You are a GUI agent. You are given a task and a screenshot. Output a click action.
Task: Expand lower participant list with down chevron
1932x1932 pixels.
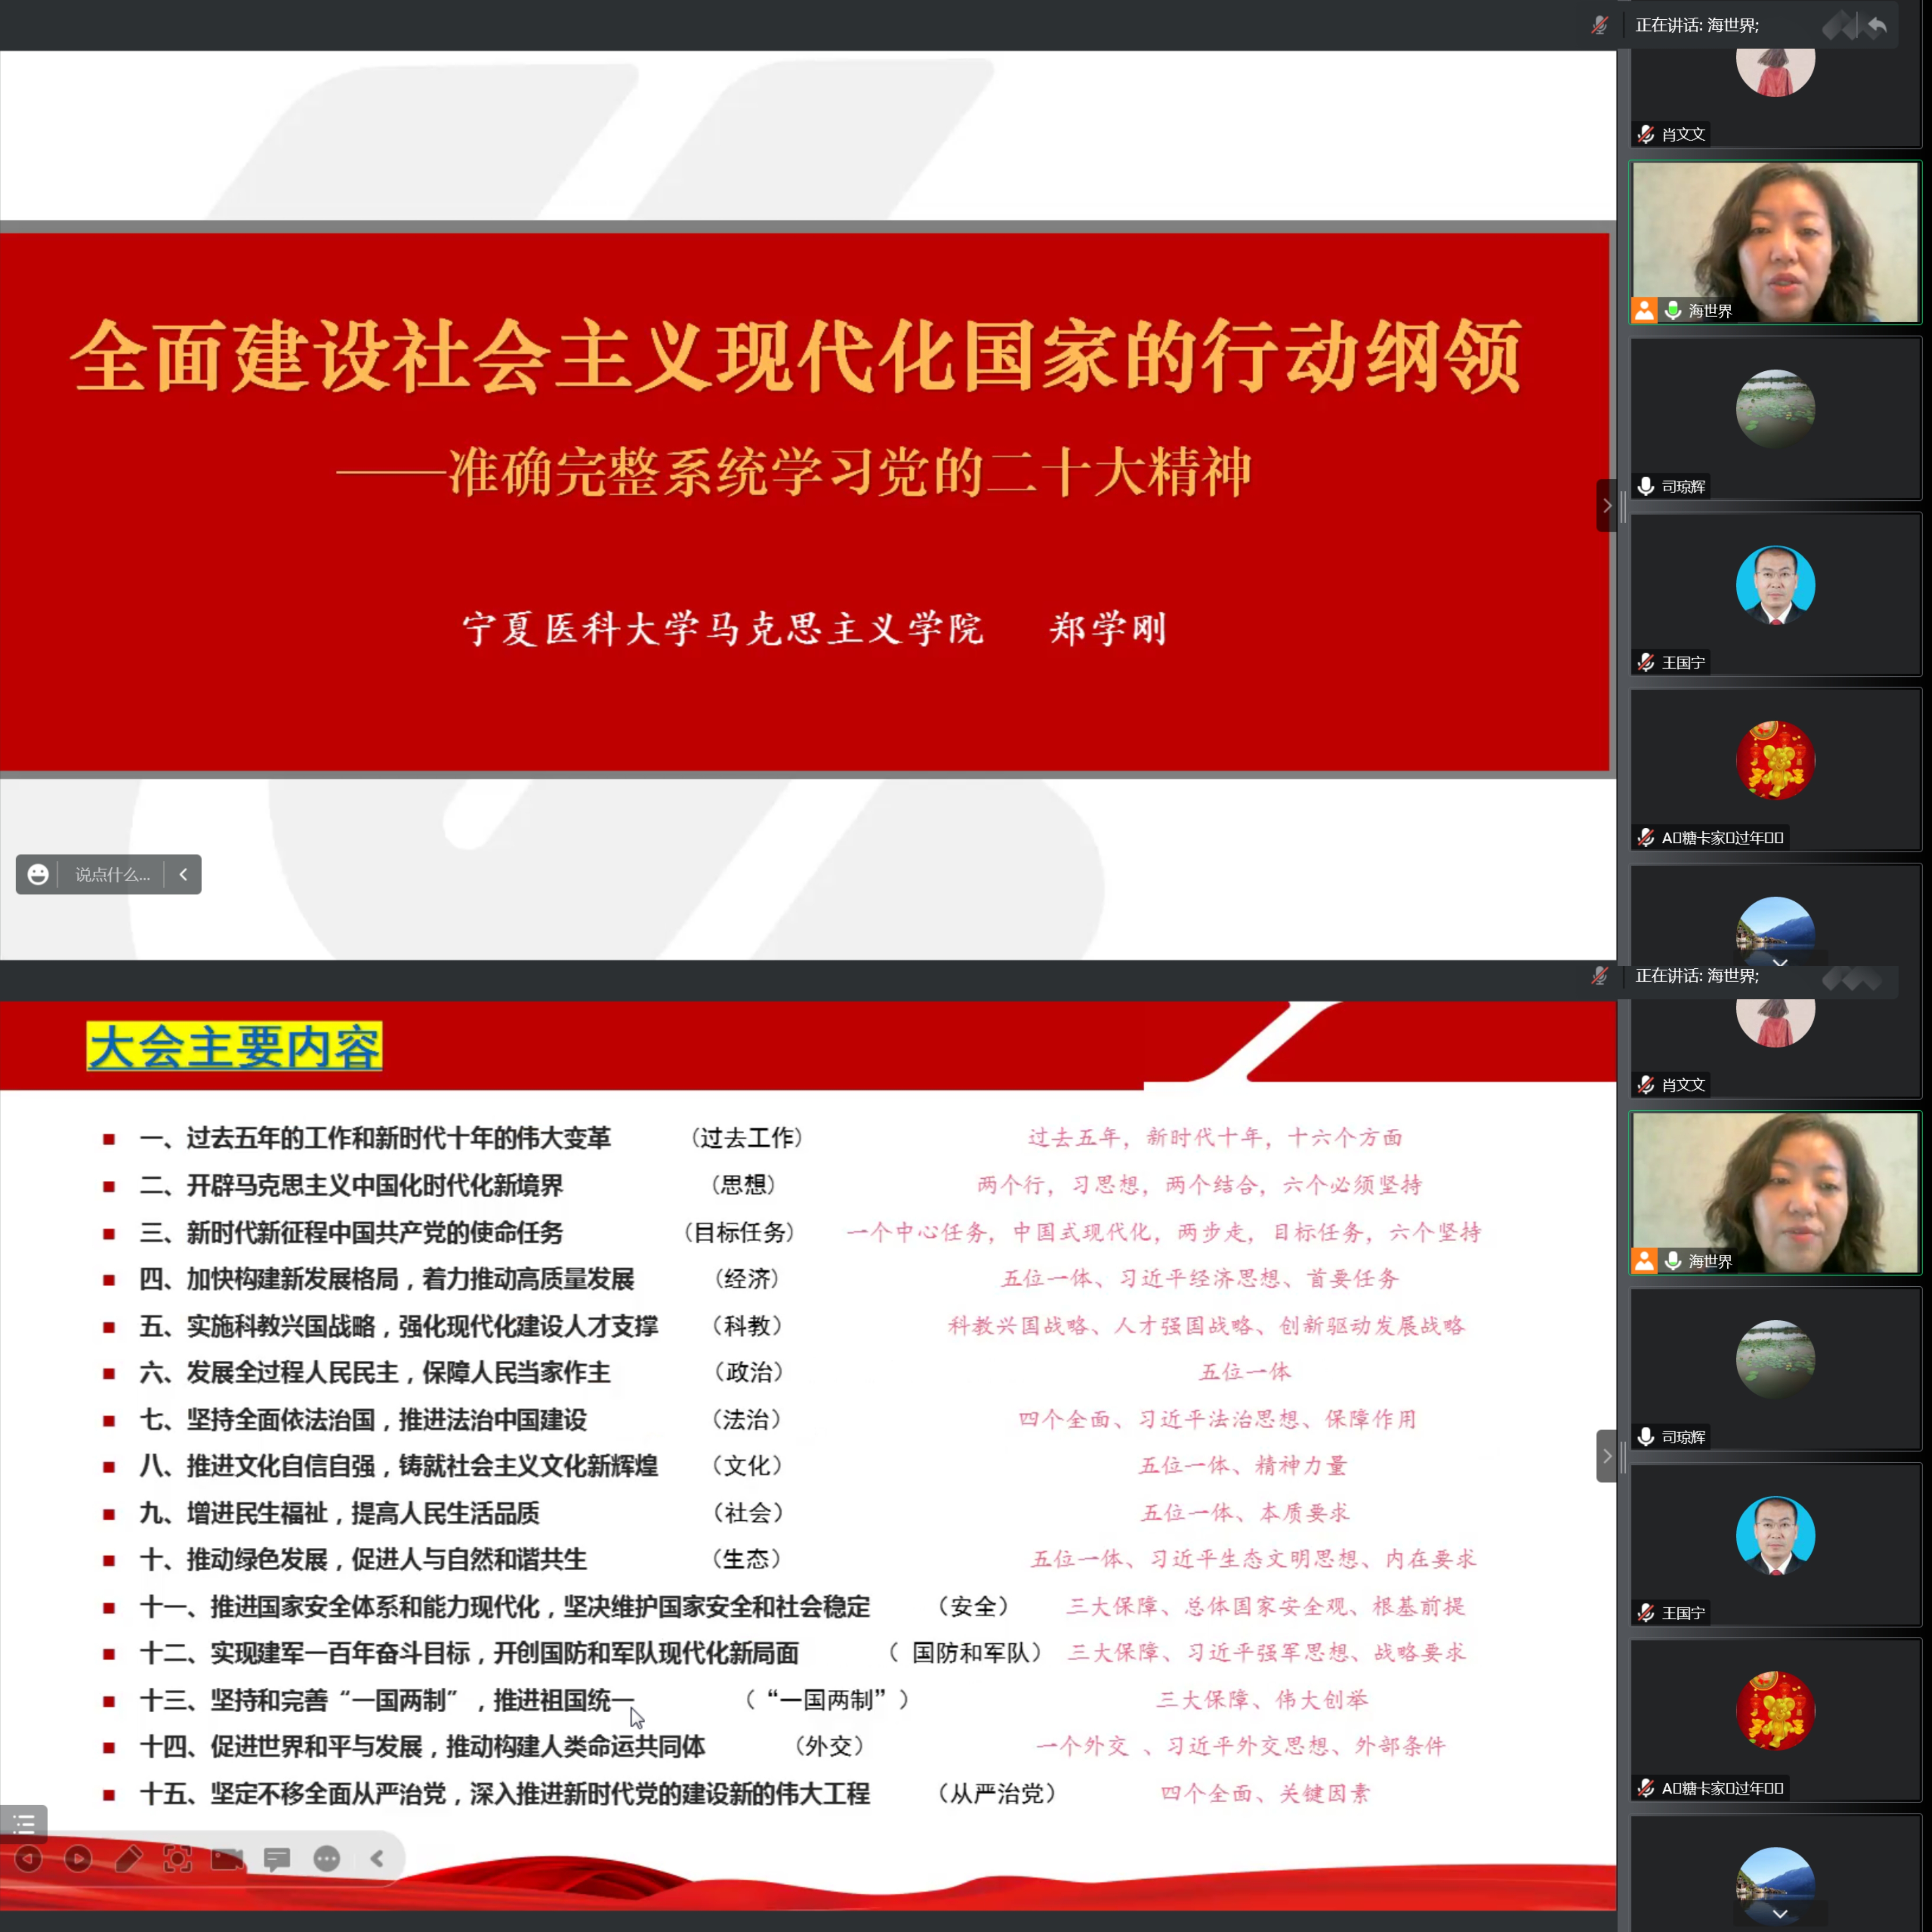click(x=1780, y=1913)
